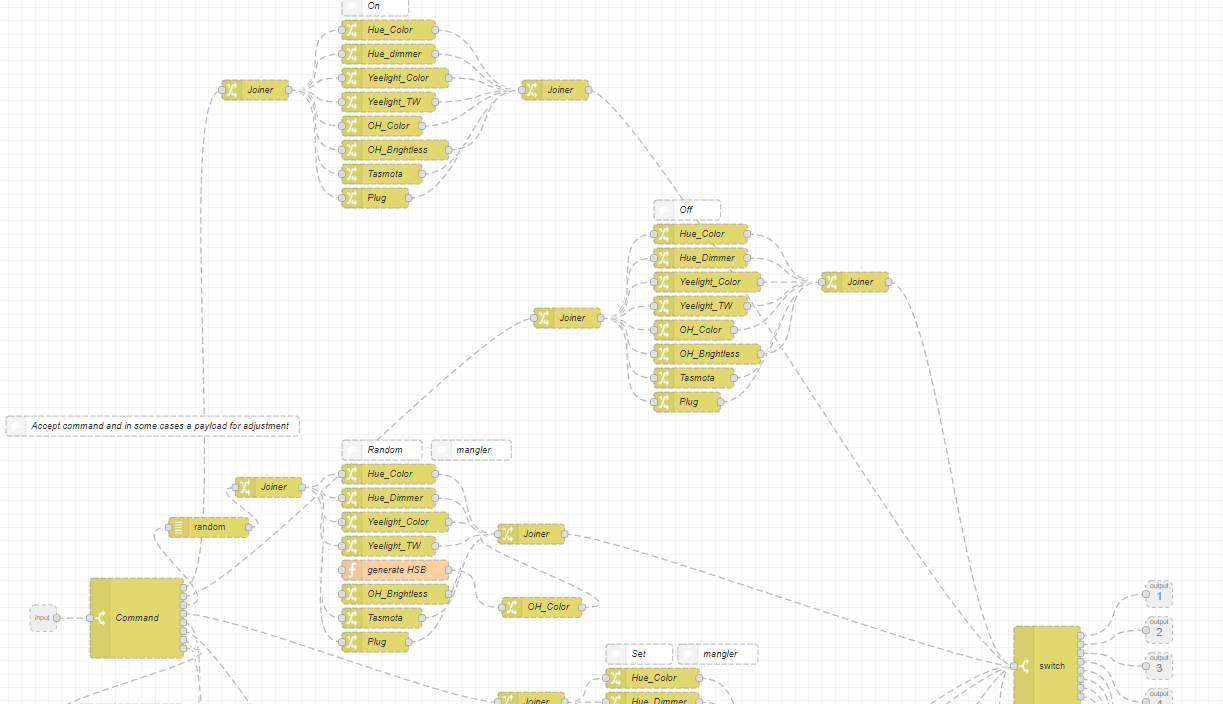Select Yeelight_Color node in the On group

396,78
